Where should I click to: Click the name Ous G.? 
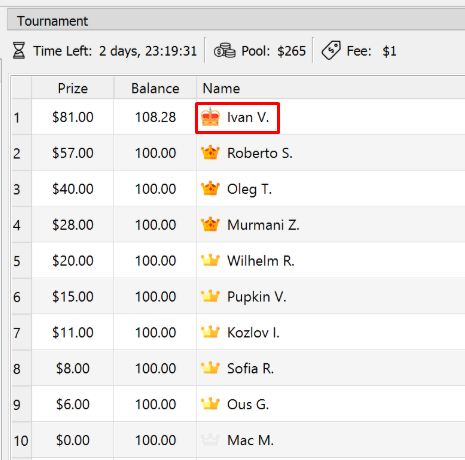(248, 404)
